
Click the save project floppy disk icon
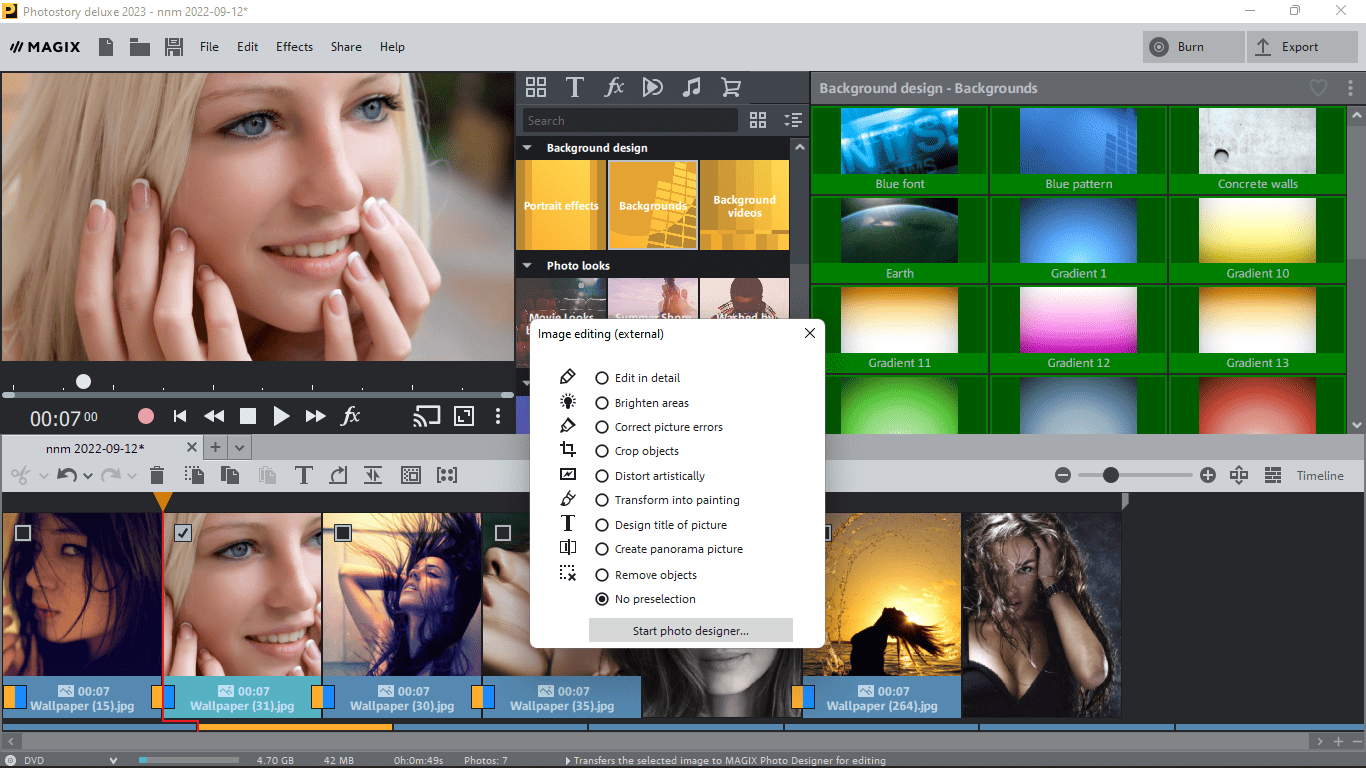(x=174, y=47)
